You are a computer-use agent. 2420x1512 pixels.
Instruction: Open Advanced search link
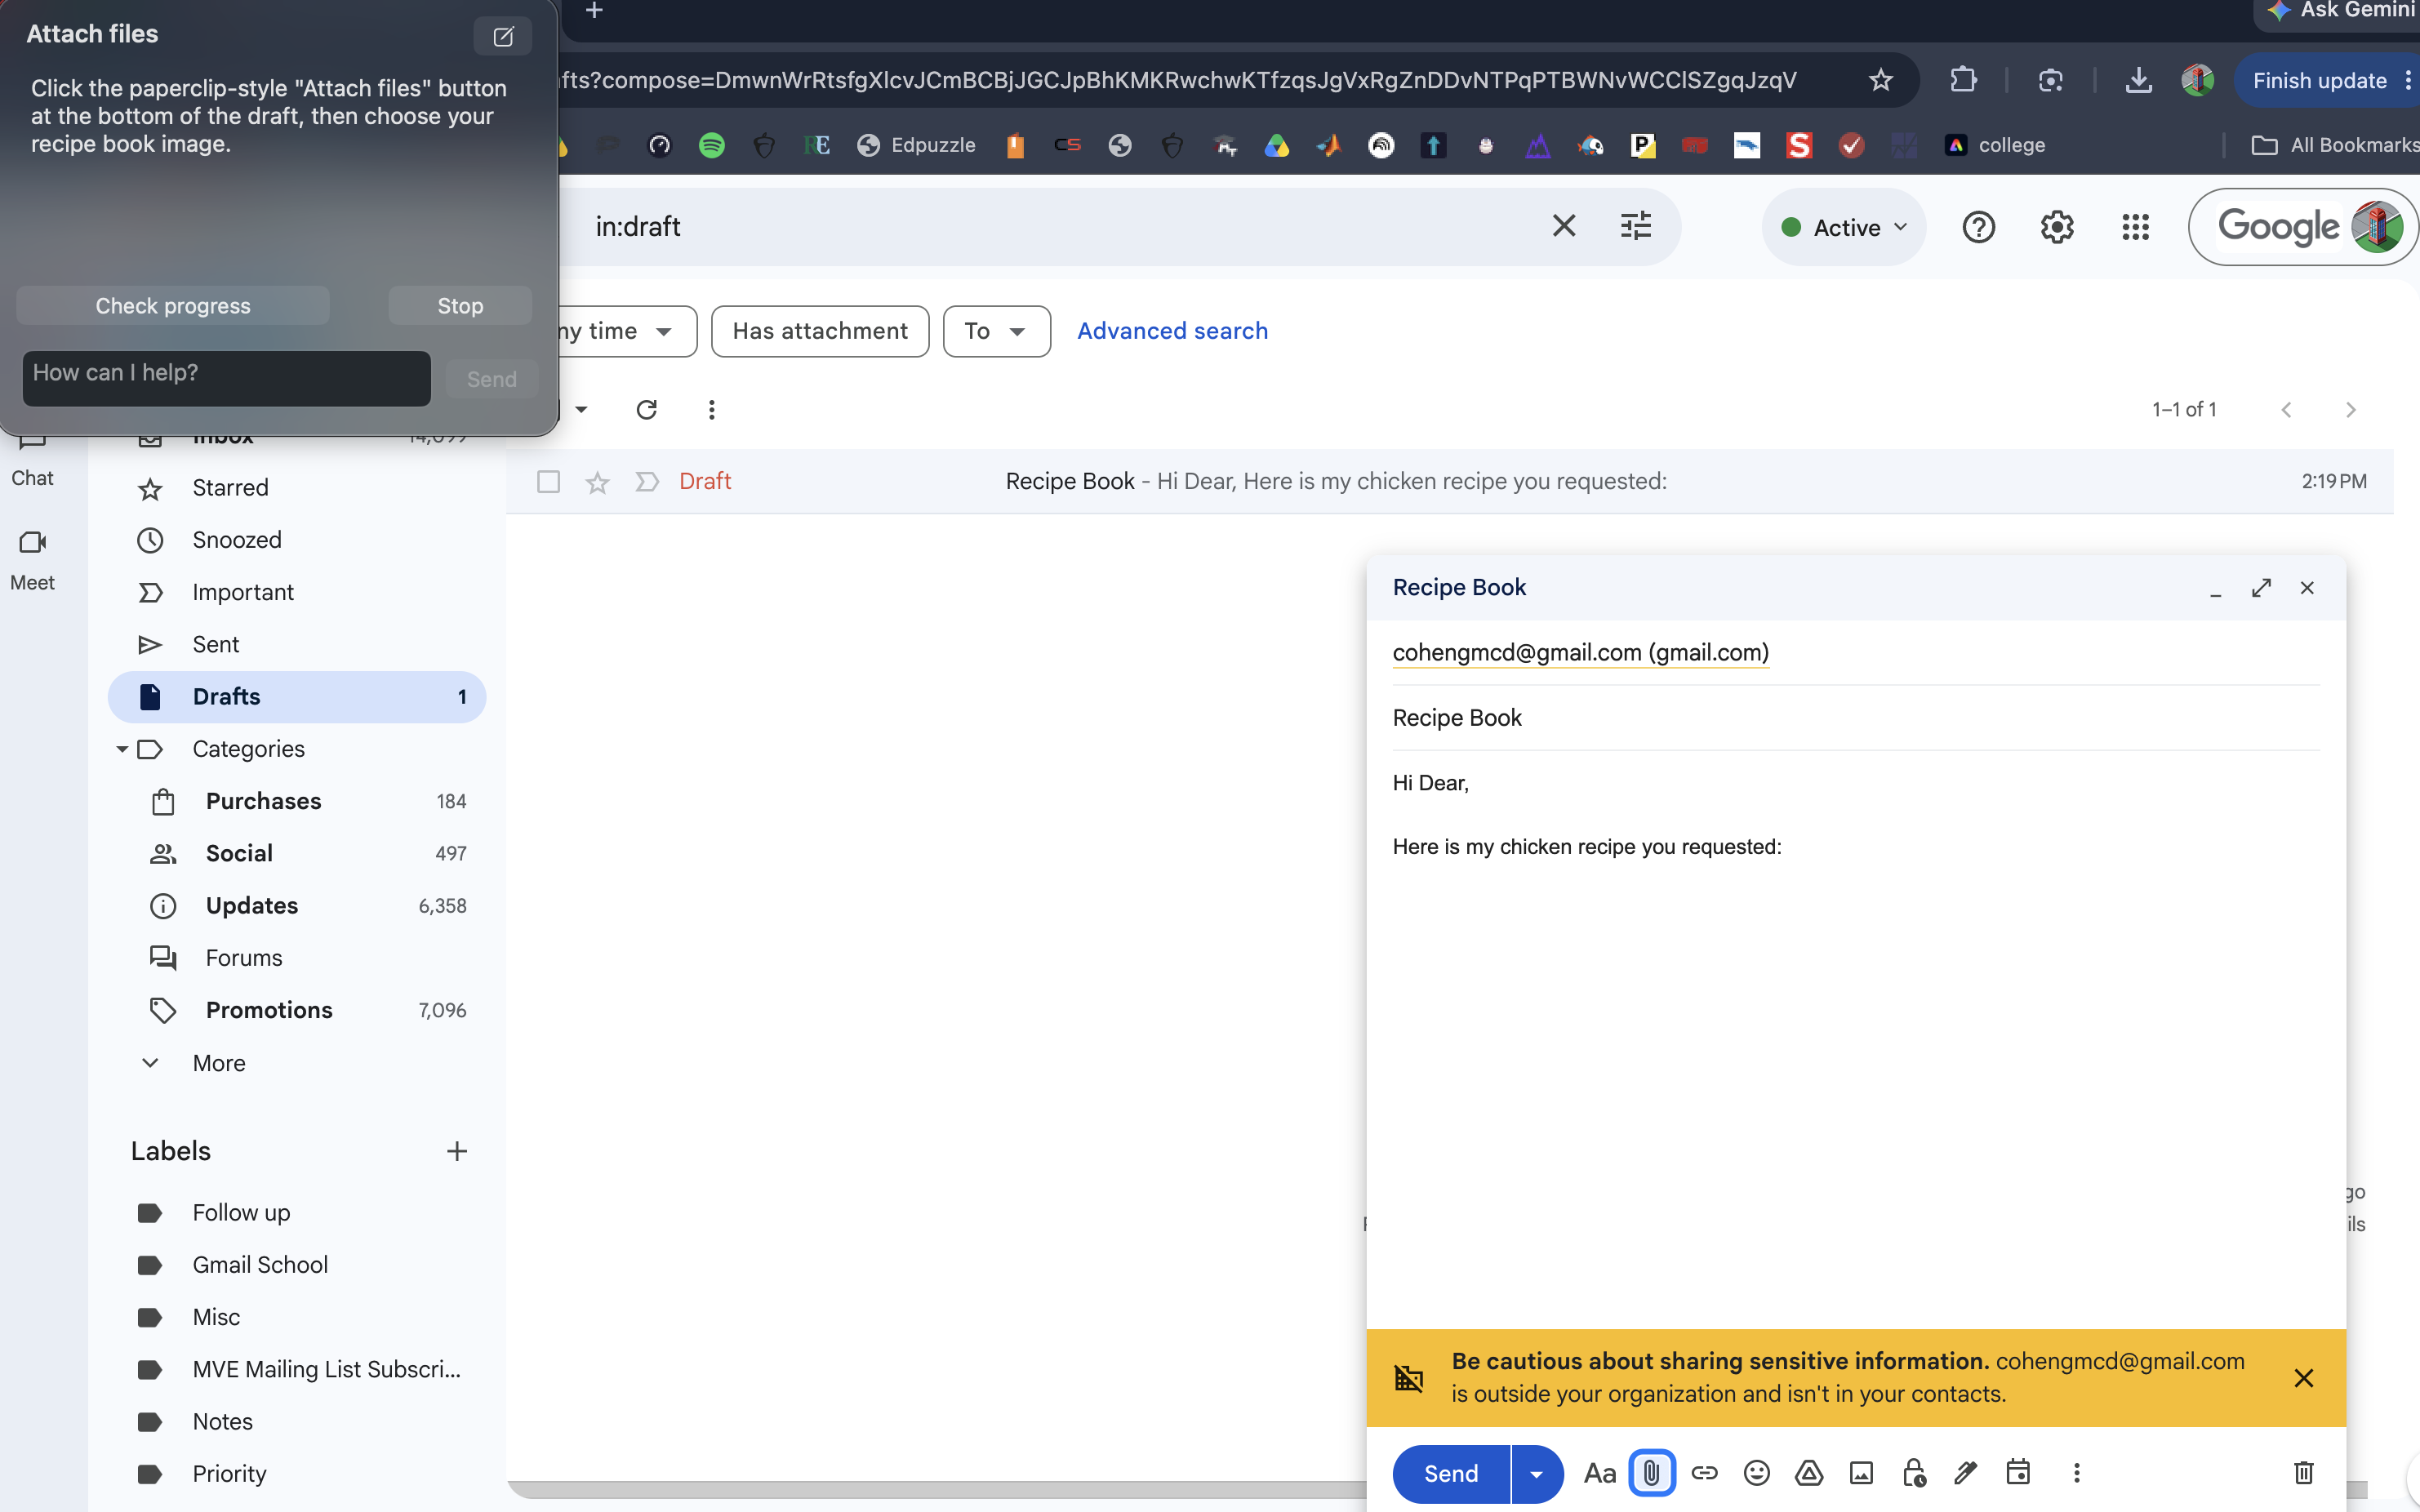[x=1172, y=331]
